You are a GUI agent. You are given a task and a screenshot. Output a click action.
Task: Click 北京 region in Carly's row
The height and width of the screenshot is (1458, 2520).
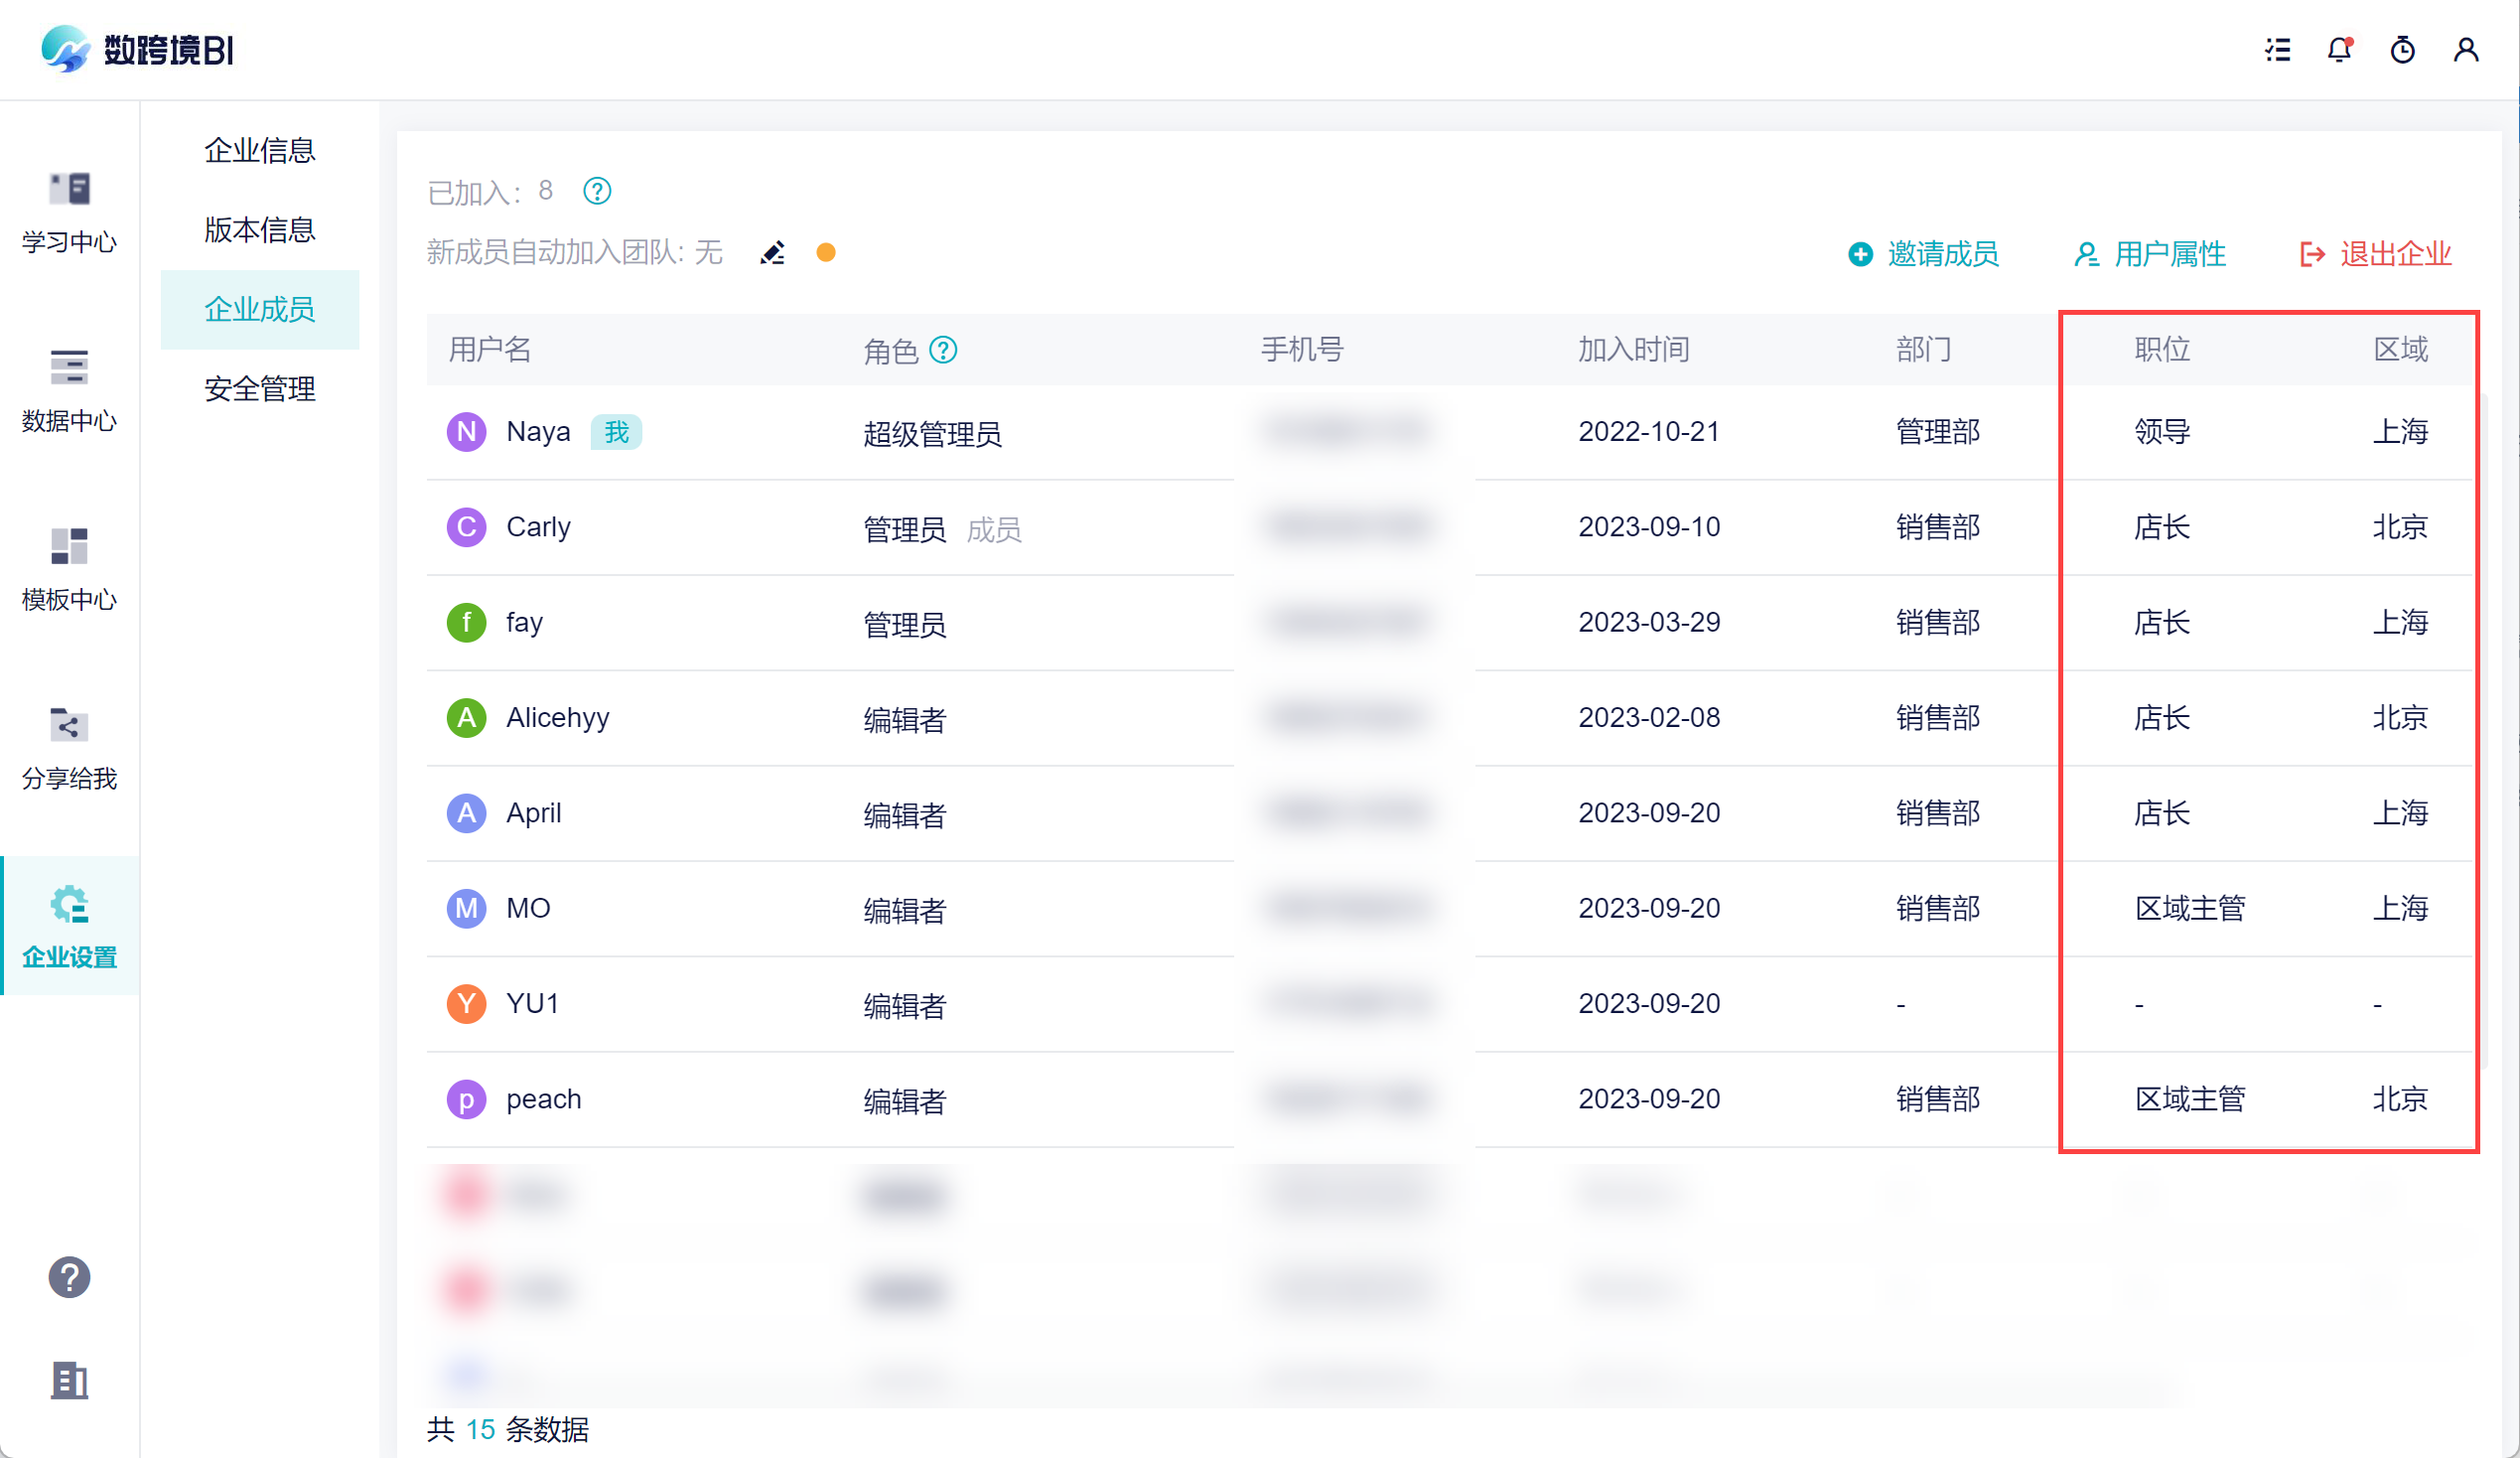[x=2401, y=527]
